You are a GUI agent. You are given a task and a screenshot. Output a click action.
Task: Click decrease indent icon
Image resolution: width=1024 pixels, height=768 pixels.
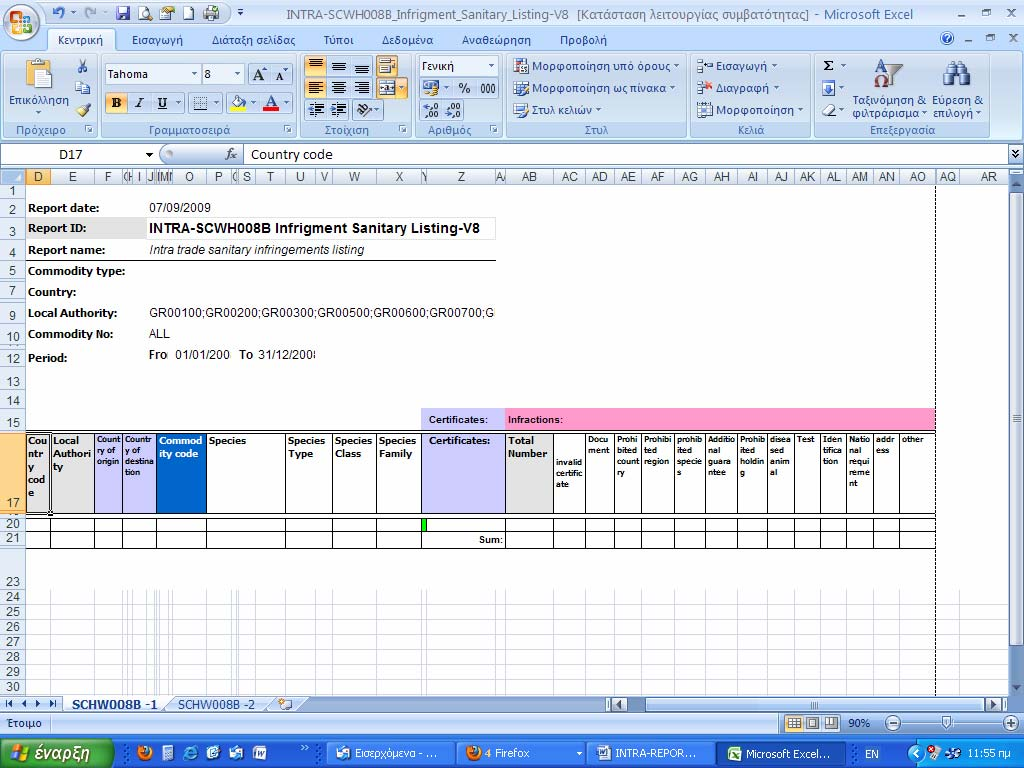click(x=315, y=110)
